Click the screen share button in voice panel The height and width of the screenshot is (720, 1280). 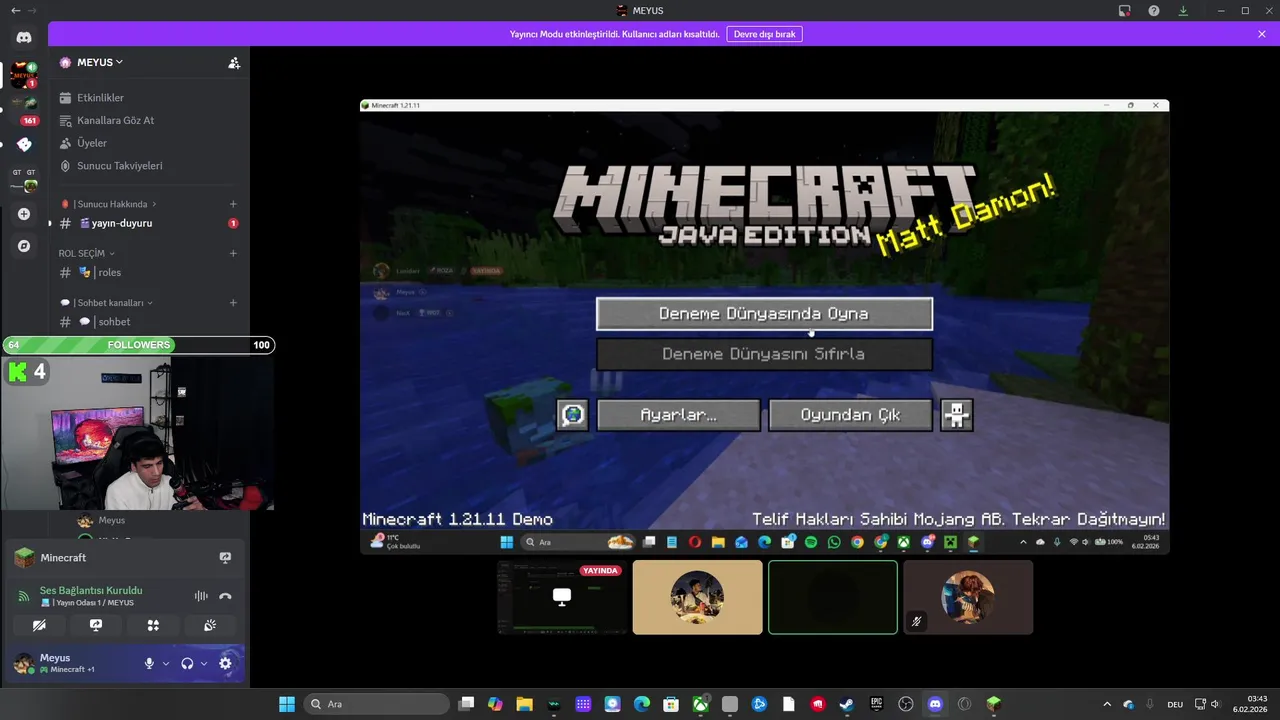click(96, 625)
